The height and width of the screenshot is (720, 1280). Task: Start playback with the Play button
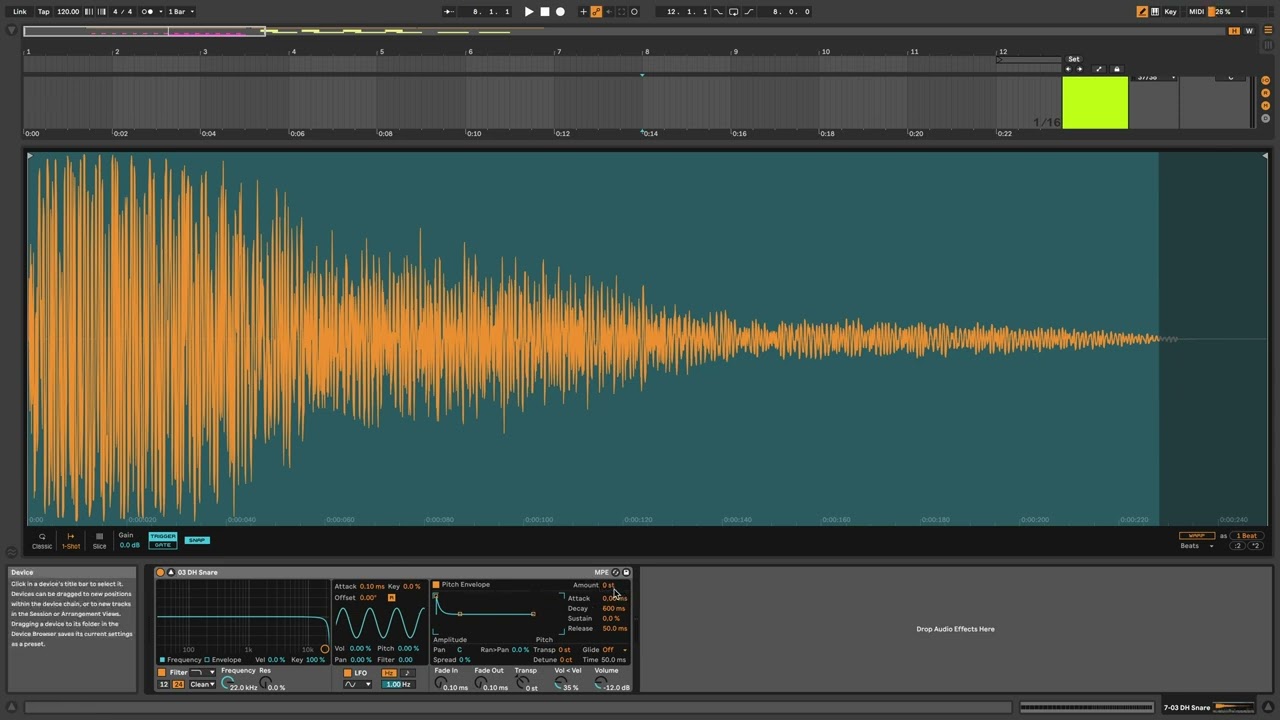(x=529, y=12)
